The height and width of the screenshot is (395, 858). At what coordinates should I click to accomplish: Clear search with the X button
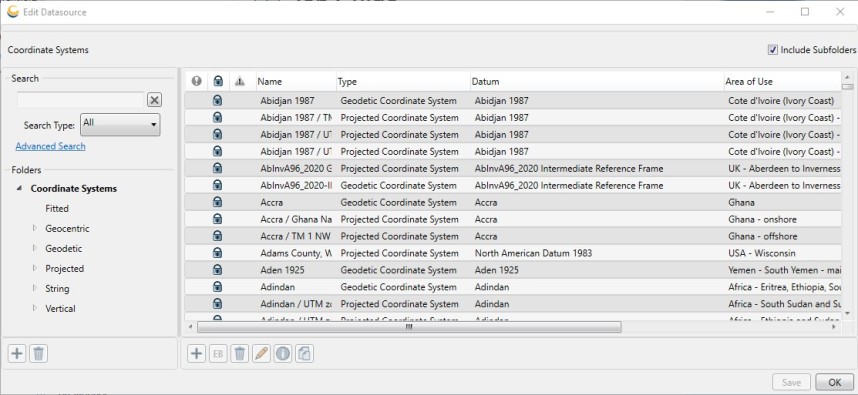pyautogui.click(x=154, y=100)
